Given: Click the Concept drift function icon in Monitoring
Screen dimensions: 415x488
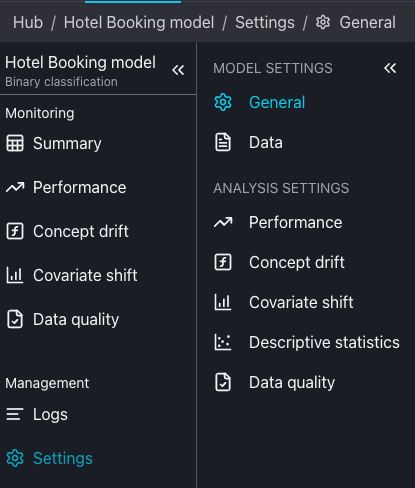Looking at the screenshot, I should click(15, 231).
